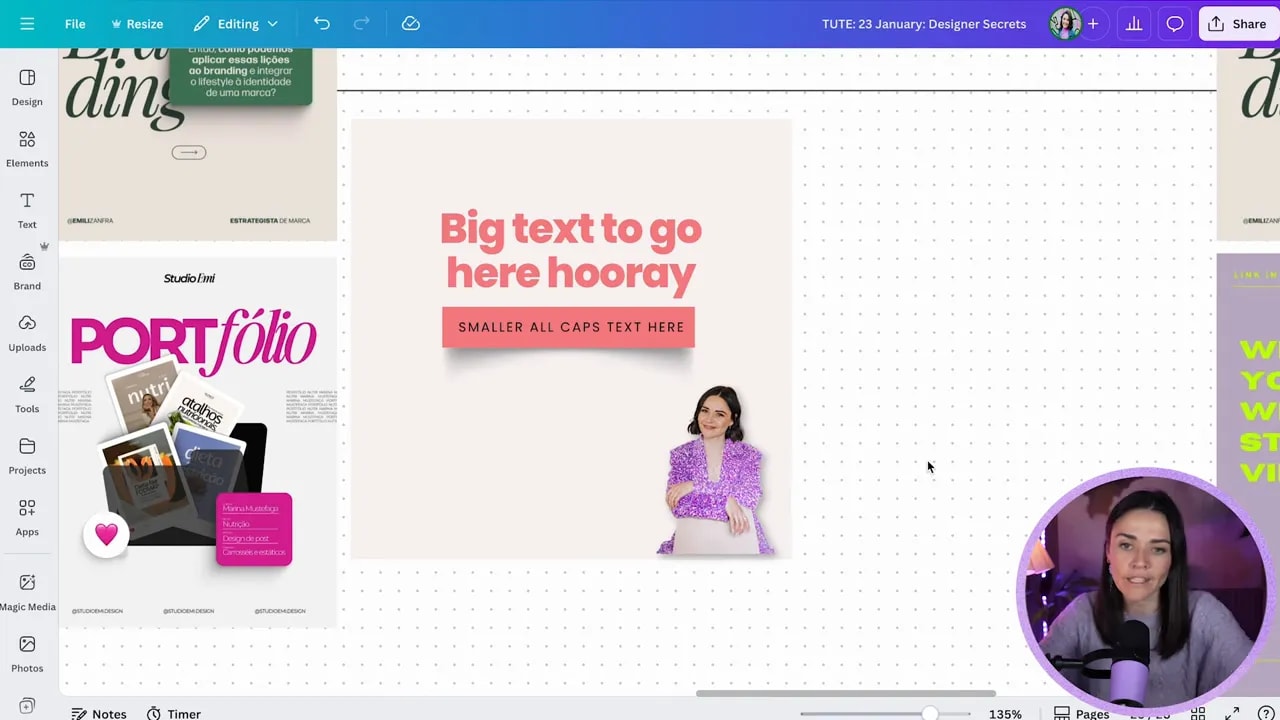
Task: Expand the Resize options
Action: pyautogui.click(x=137, y=23)
